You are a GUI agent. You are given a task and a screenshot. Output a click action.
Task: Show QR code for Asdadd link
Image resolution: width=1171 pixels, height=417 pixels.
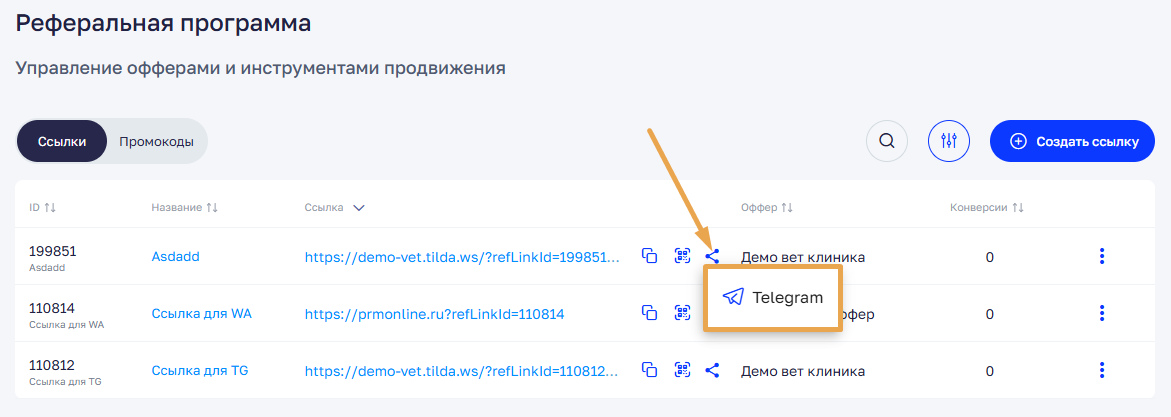tap(682, 256)
